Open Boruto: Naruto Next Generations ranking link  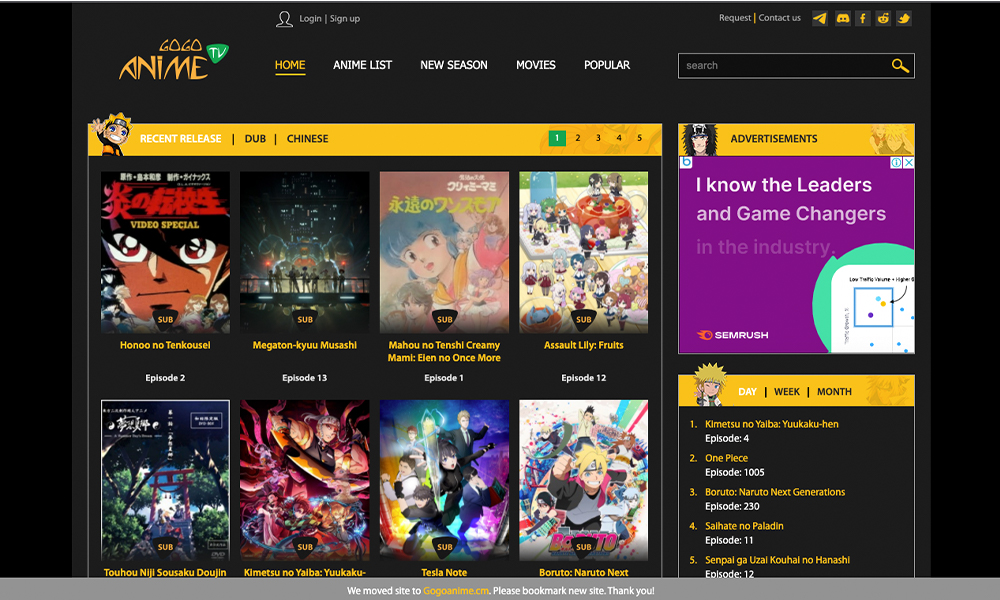tap(775, 492)
